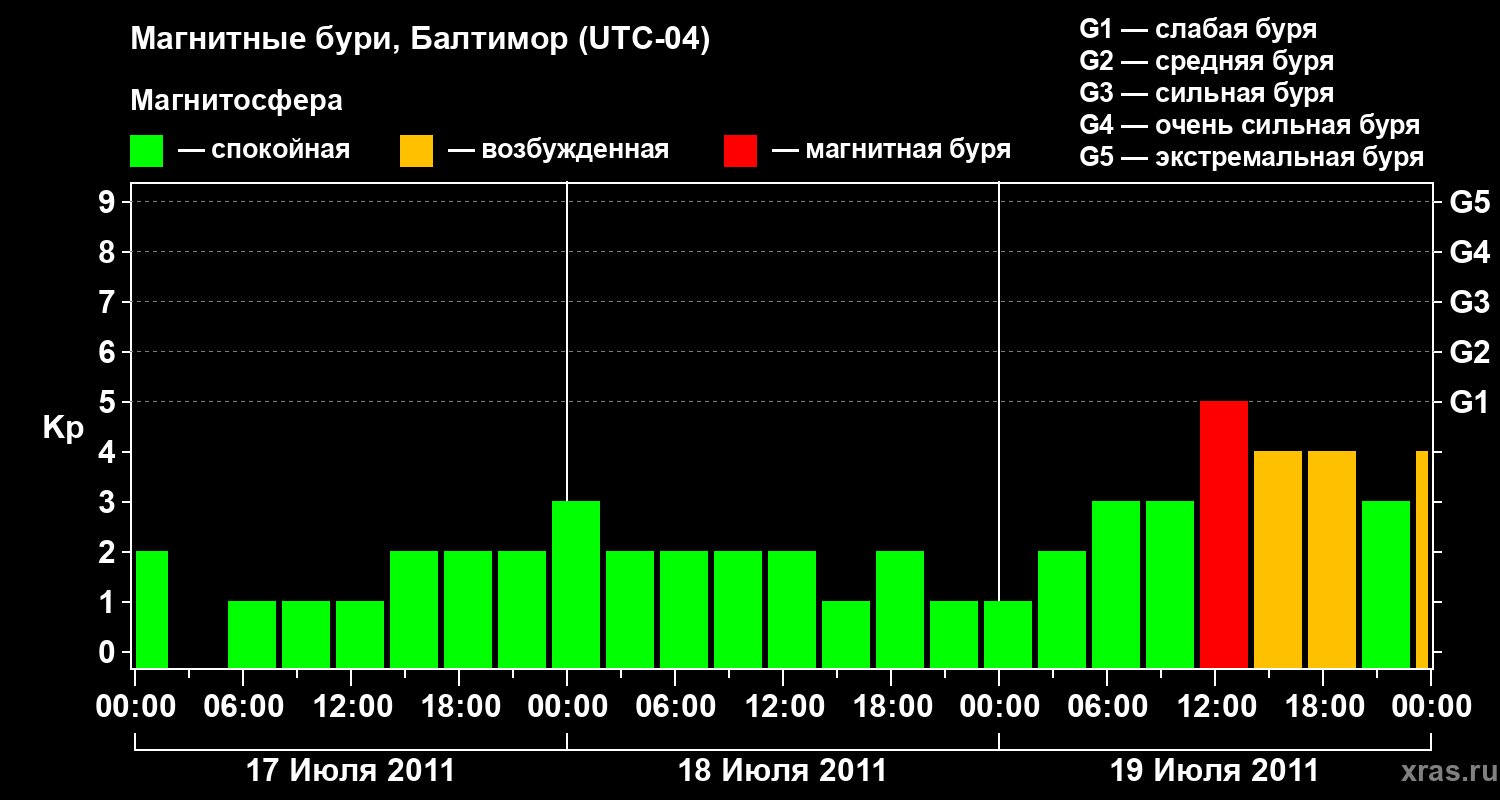Image resolution: width=1500 pixels, height=800 pixels.
Task: Click the narrow orange bar at far right
Action: click(x=1422, y=559)
